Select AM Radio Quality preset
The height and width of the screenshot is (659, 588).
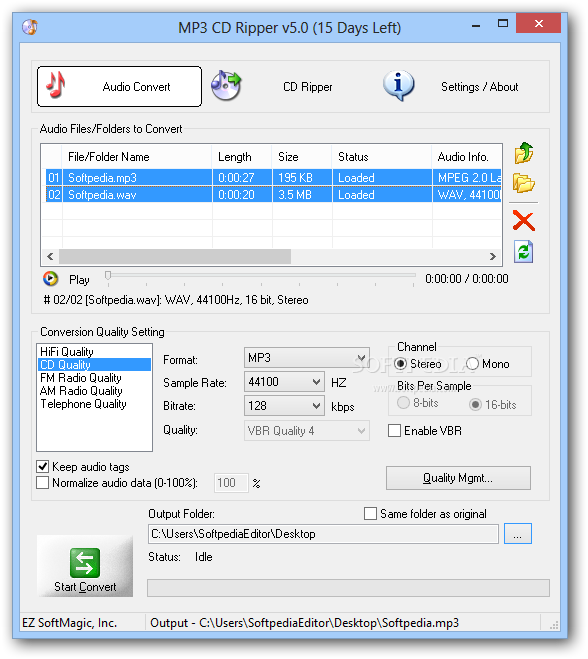94,391
